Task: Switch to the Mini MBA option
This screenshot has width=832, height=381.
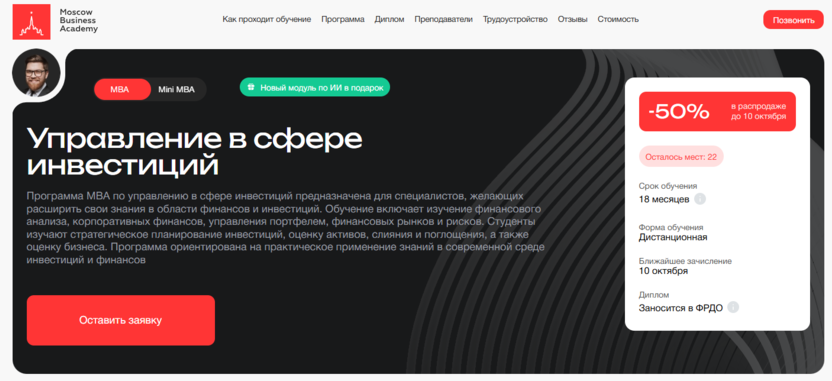Action: [x=176, y=90]
